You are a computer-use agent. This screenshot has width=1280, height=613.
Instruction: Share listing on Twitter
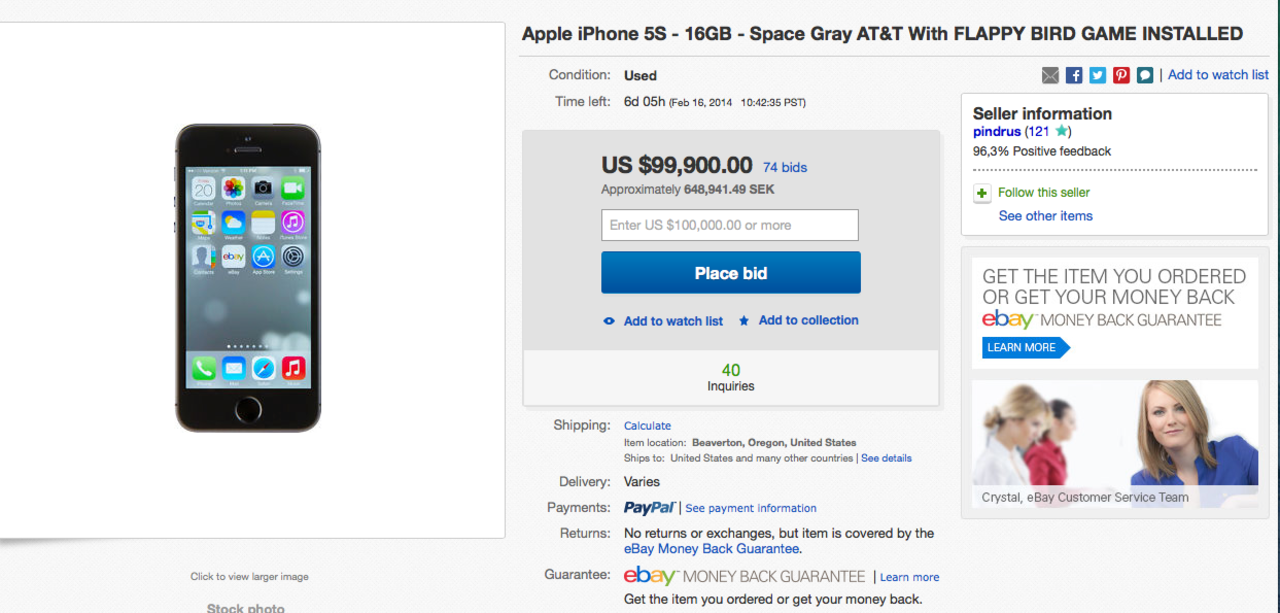(x=1098, y=75)
